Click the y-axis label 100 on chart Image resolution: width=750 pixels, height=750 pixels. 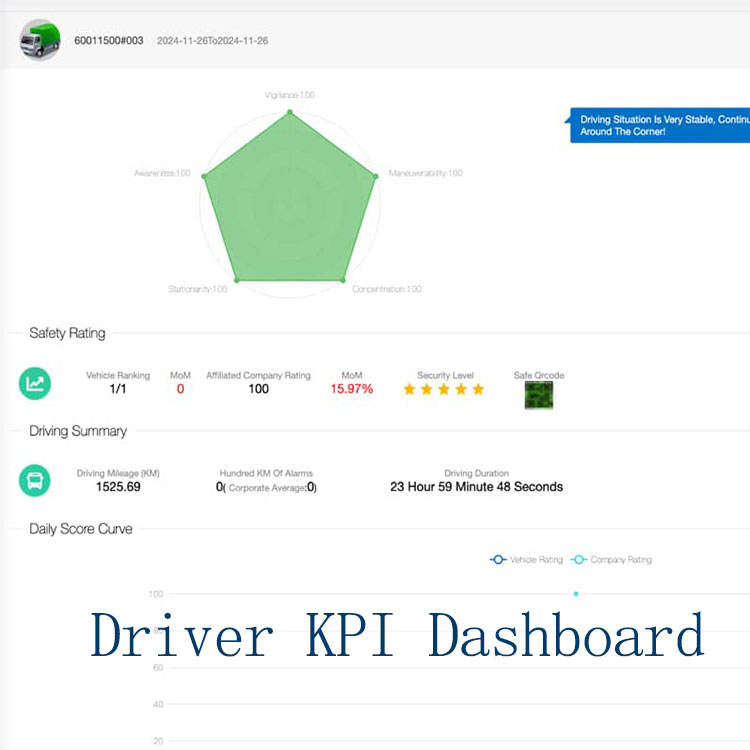point(156,594)
